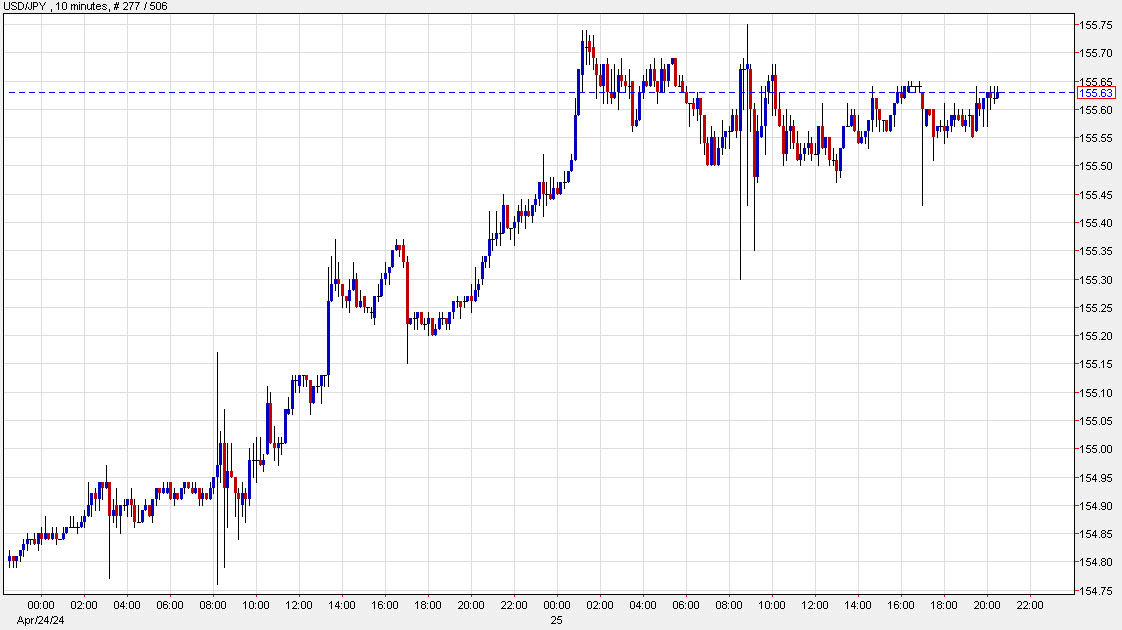Click the 155.15 price axis label

[x=1096, y=364]
